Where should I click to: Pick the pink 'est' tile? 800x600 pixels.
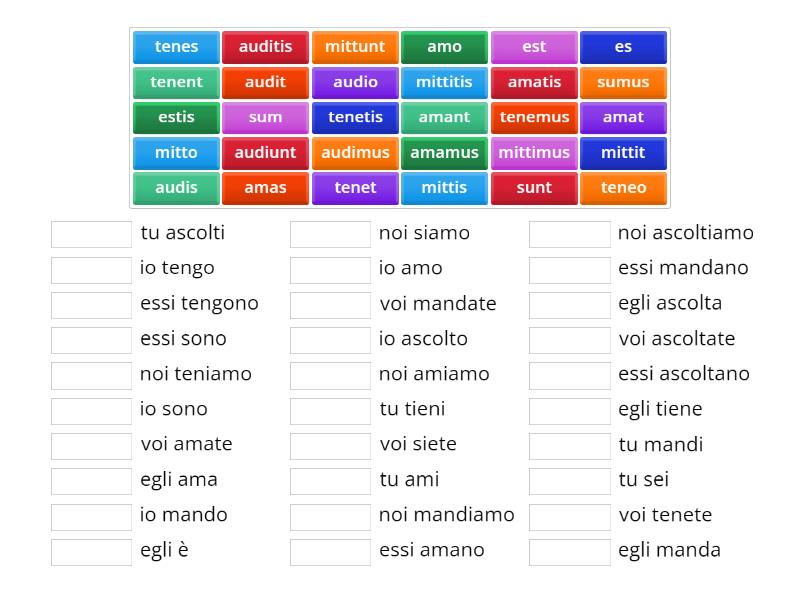point(534,46)
